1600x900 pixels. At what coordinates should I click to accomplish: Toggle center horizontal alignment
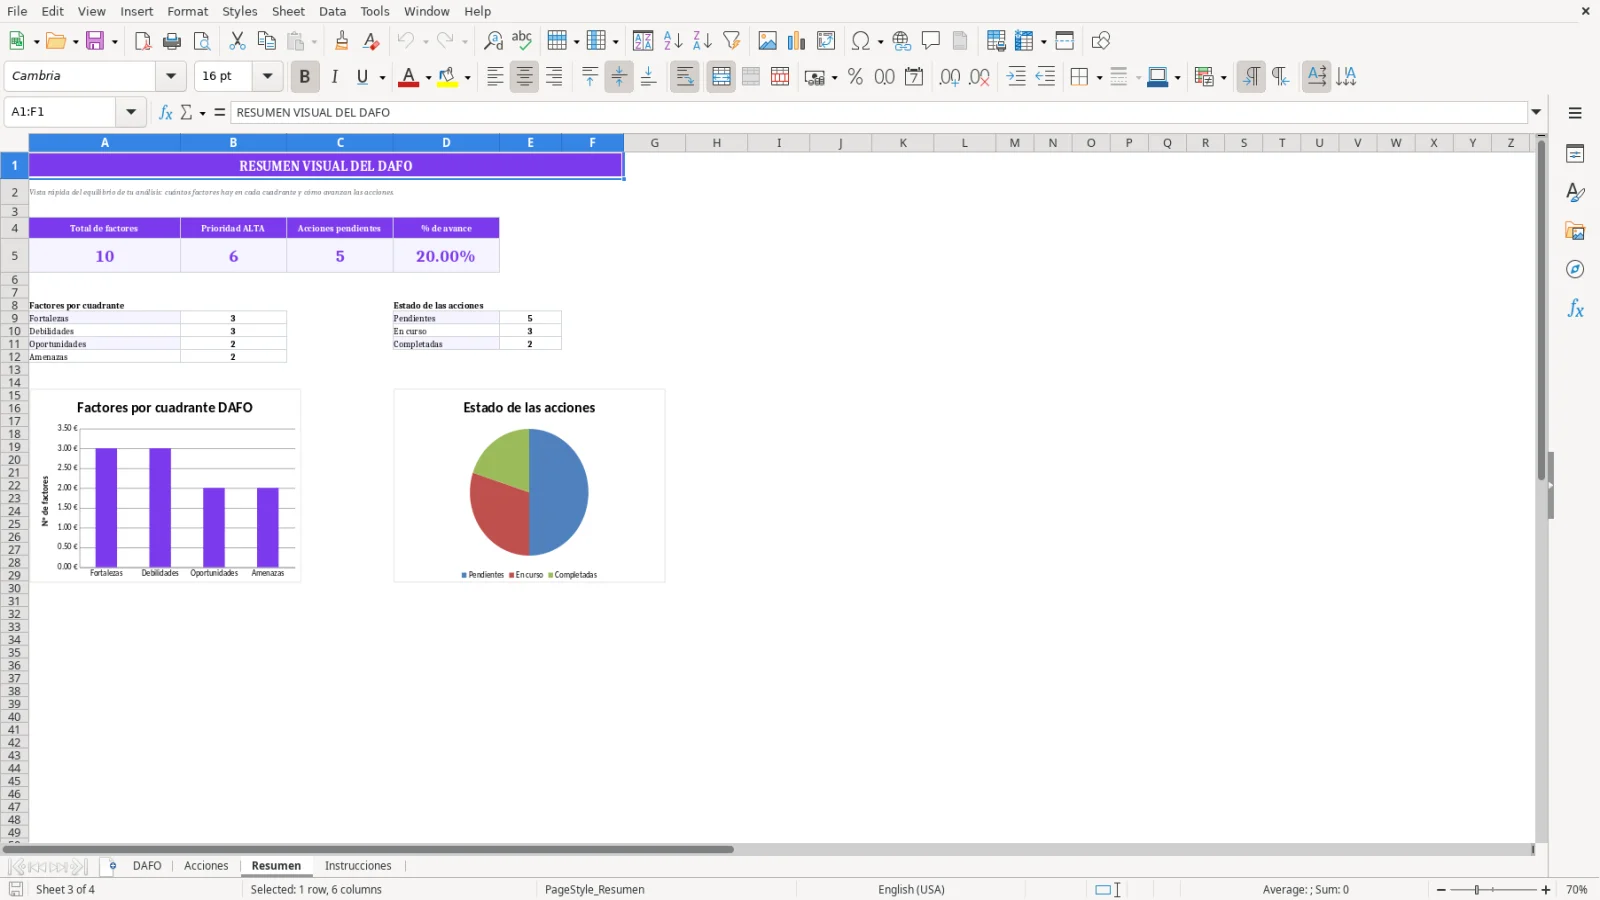pos(524,77)
